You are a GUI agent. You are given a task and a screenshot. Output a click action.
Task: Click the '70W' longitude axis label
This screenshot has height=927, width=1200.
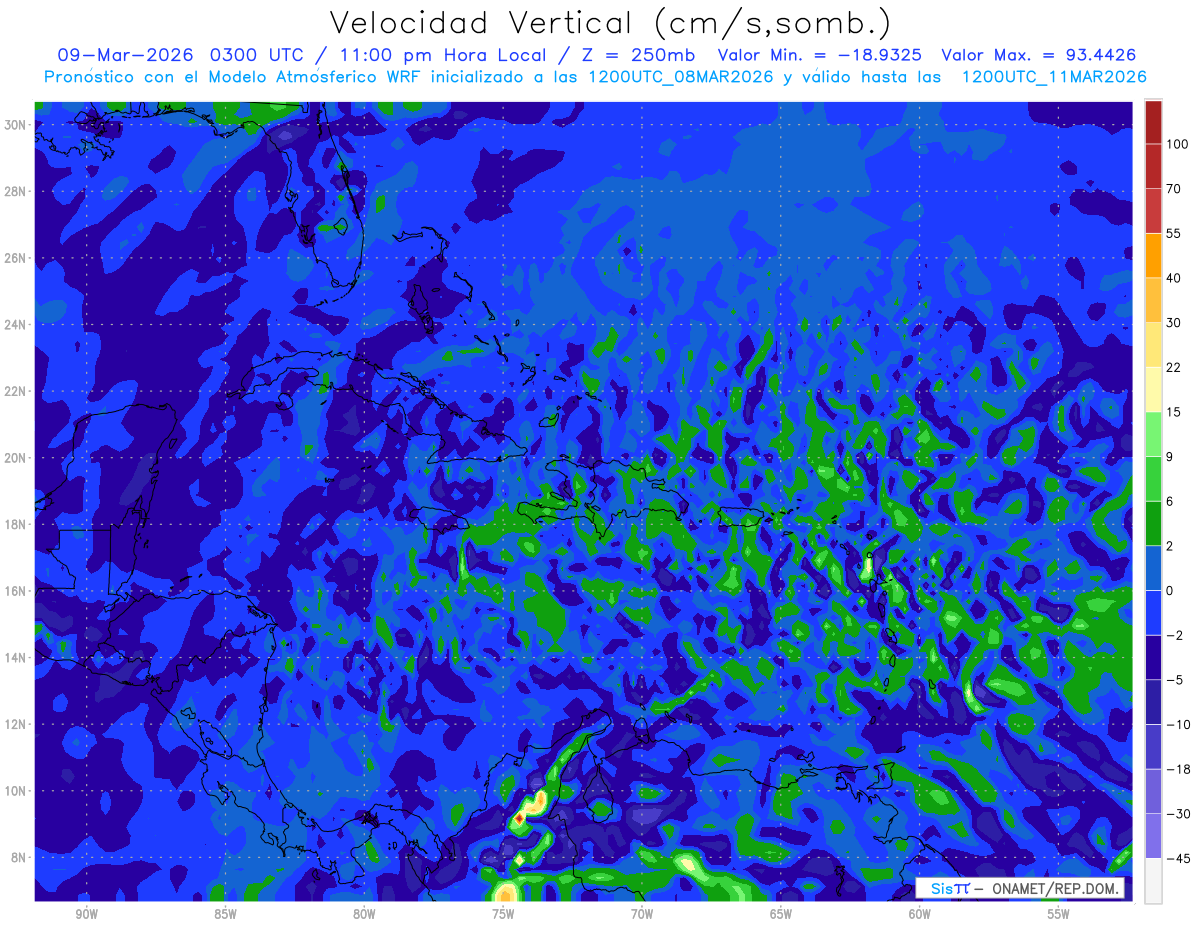[642, 914]
